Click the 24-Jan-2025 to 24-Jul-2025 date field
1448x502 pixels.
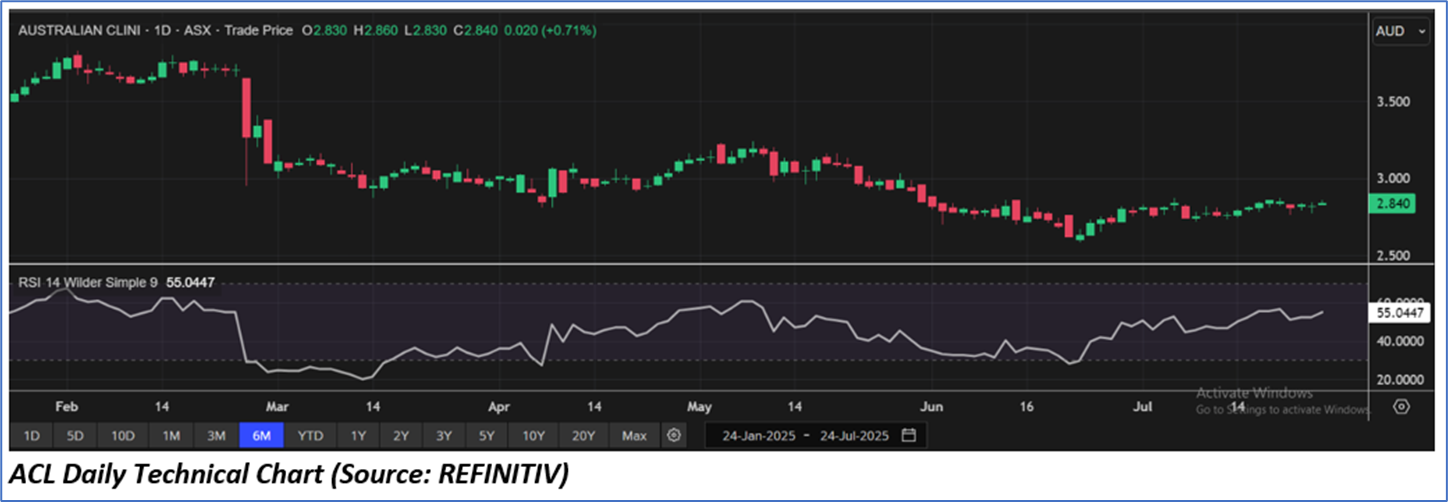click(x=802, y=436)
